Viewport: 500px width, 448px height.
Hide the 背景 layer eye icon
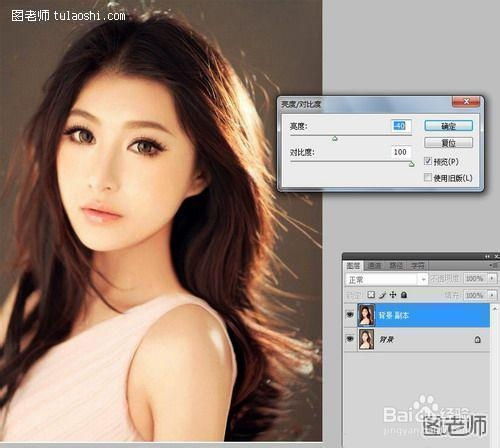point(350,339)
